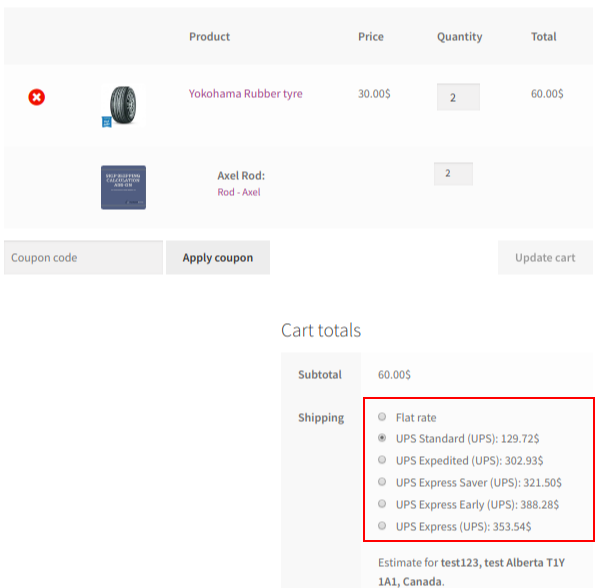Screen dimensions: 606x588
Task: Click the Axel Rod quantity box
Action: tap(453, 174)
